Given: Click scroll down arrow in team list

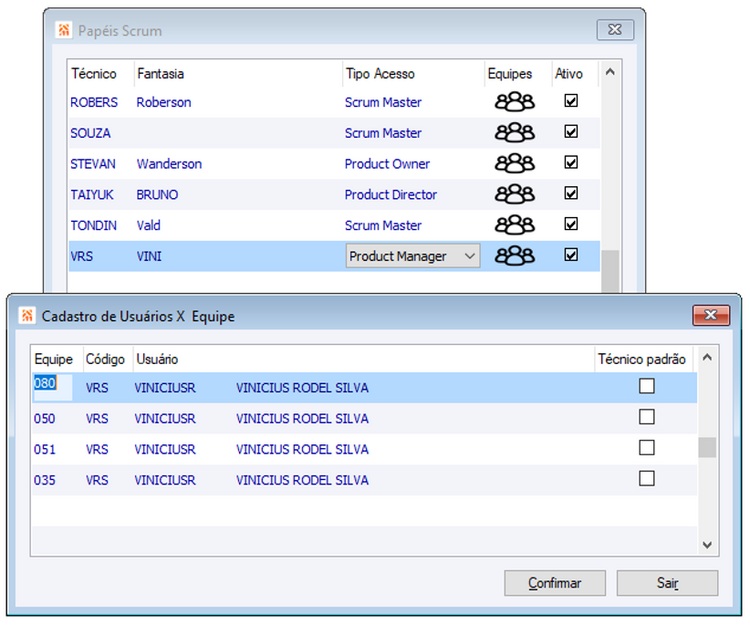Looking at the screenshot, I should pyautogui.click(x=707, y=545).
